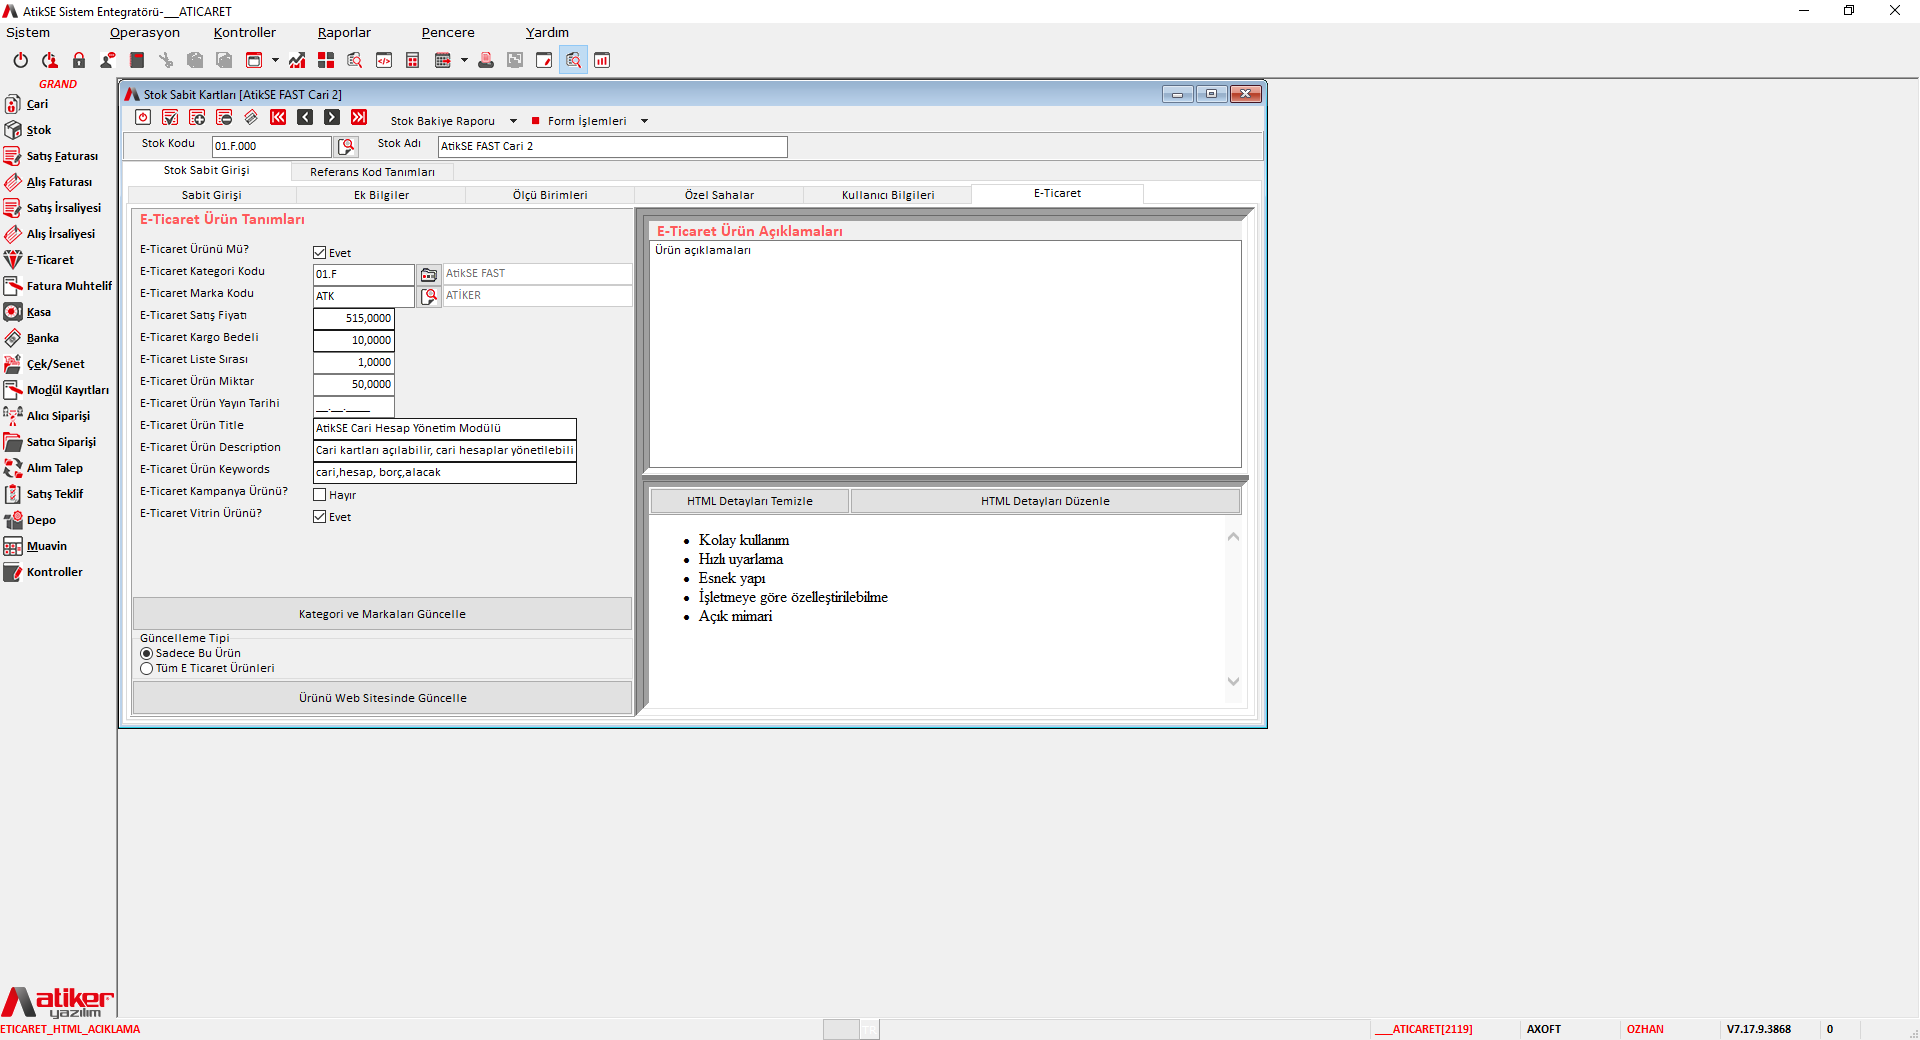Click HTML Detayları Düzenle button
Viewport: 1920px width, 1040px height.
click(1045, 501)
